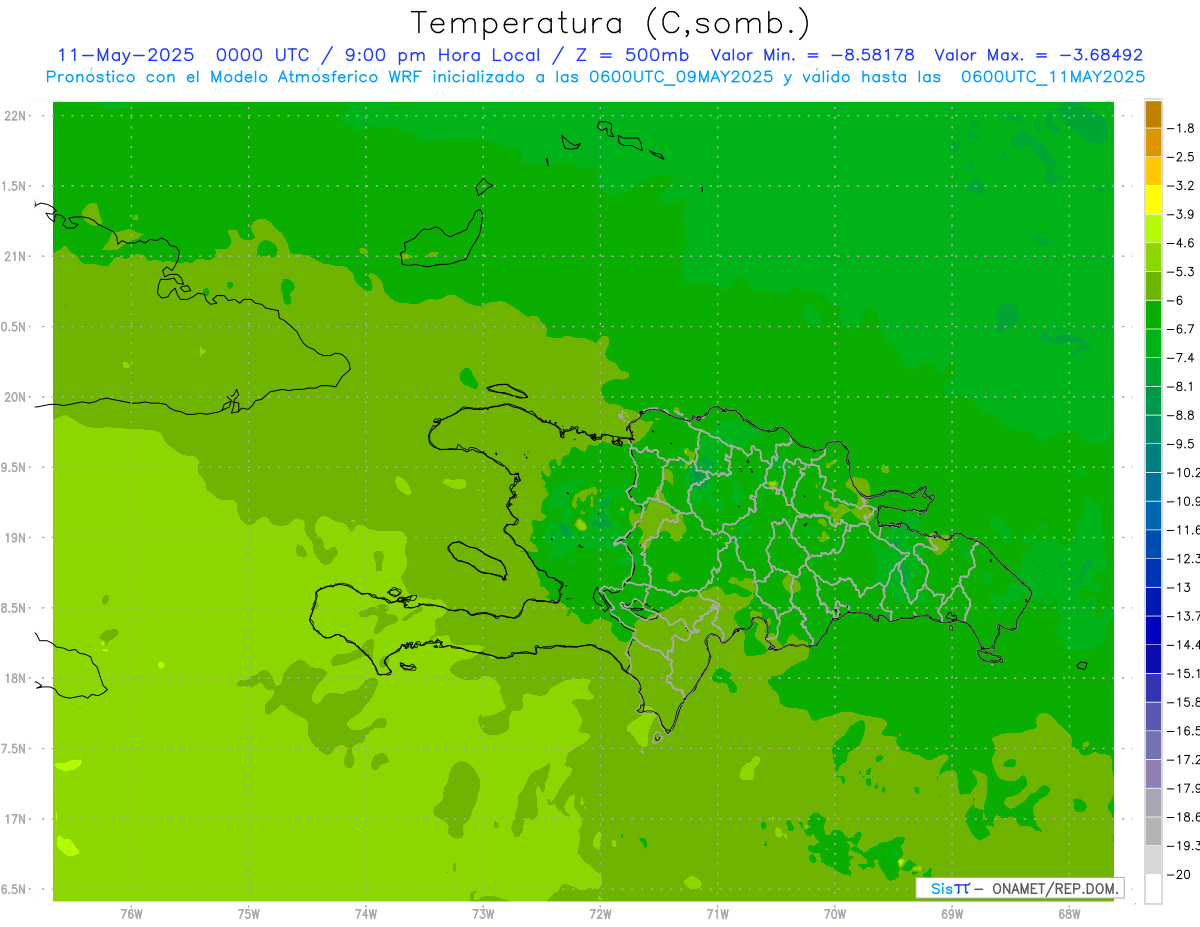The height and width of the screenshot is (927, 1200).
Task: Click the '19N' latitude axis label
Action: 14,538
